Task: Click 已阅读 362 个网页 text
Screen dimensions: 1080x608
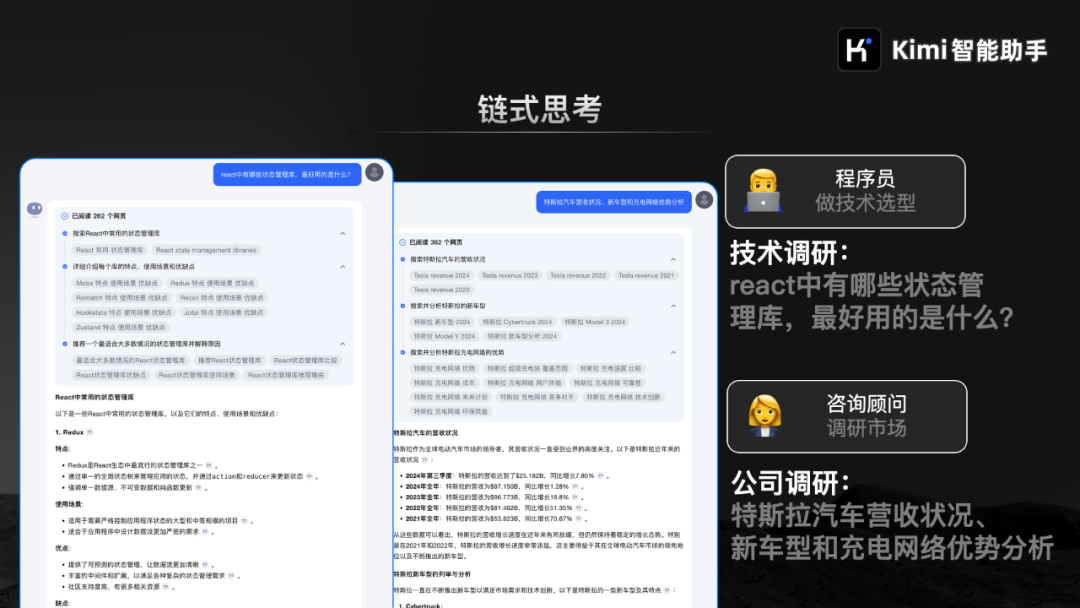Action: click(436, 242)
